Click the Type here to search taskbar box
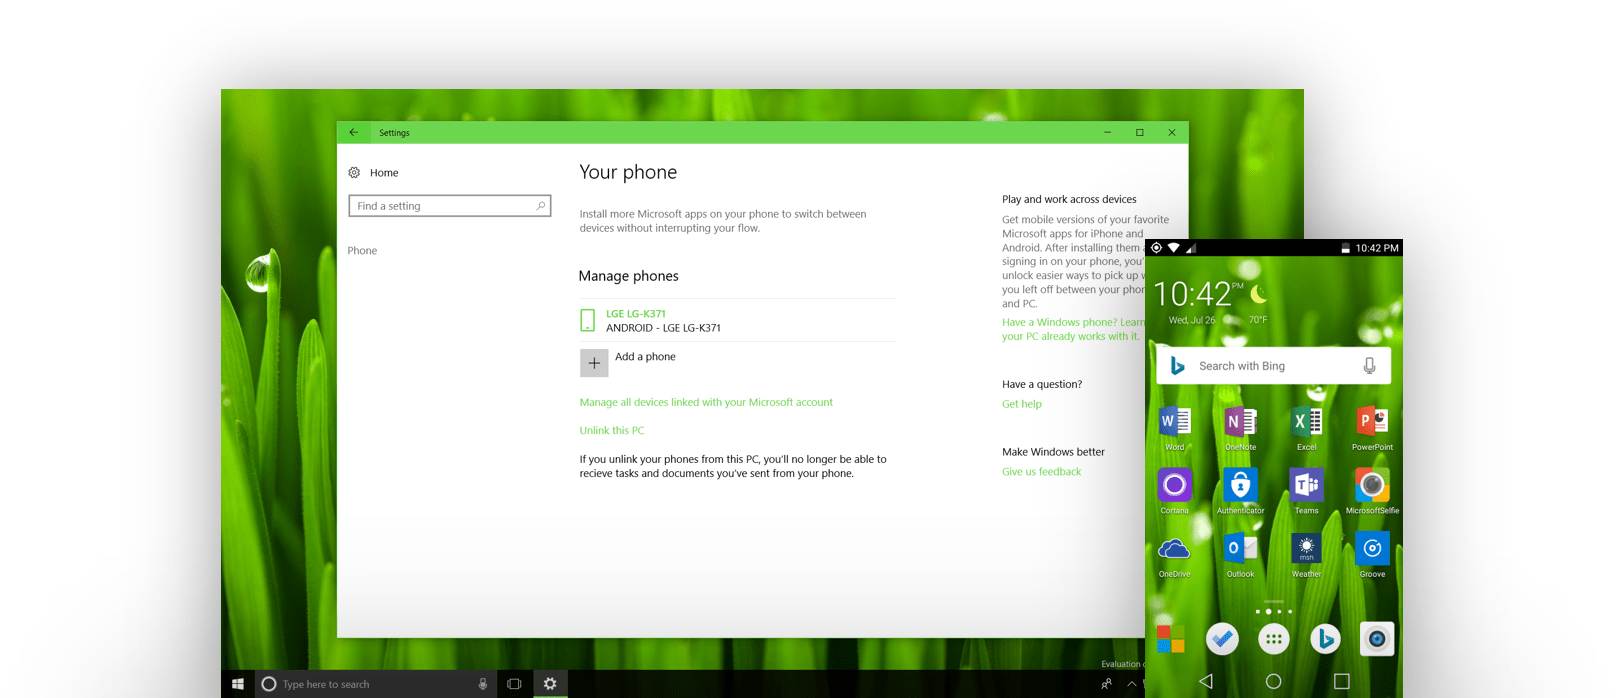This screenshot has height=698, width=1616. click(375, 684)
